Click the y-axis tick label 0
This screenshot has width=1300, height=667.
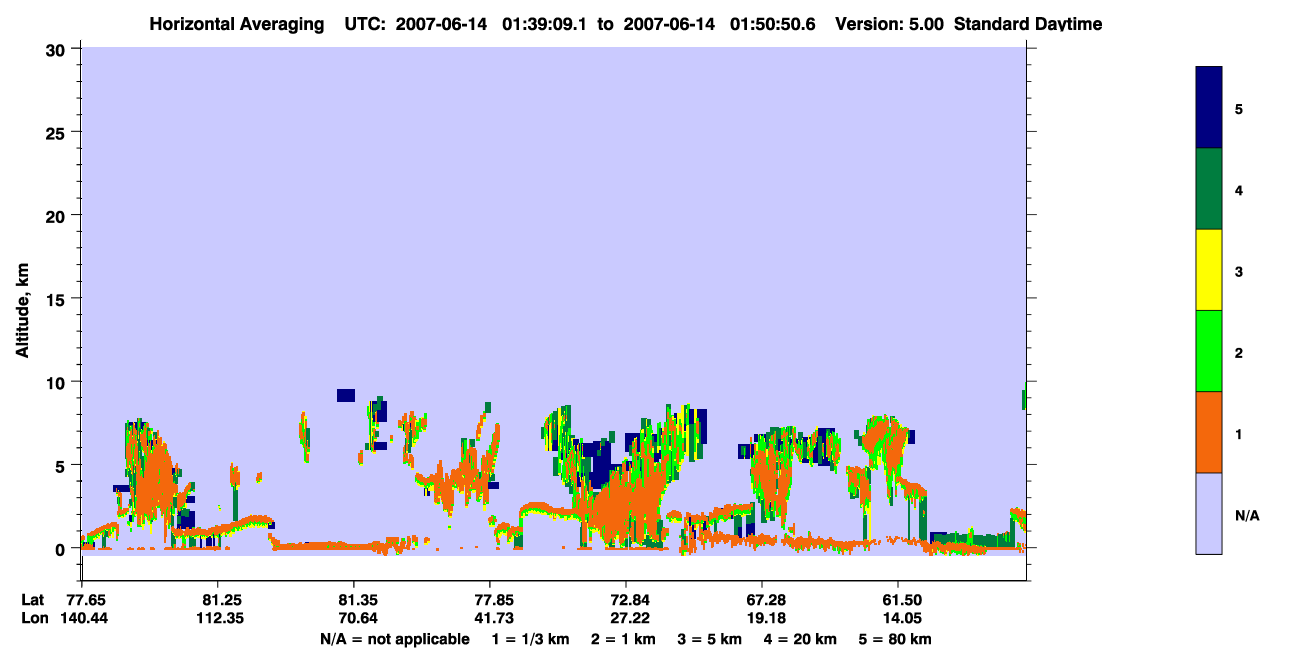tap(62, 549)
